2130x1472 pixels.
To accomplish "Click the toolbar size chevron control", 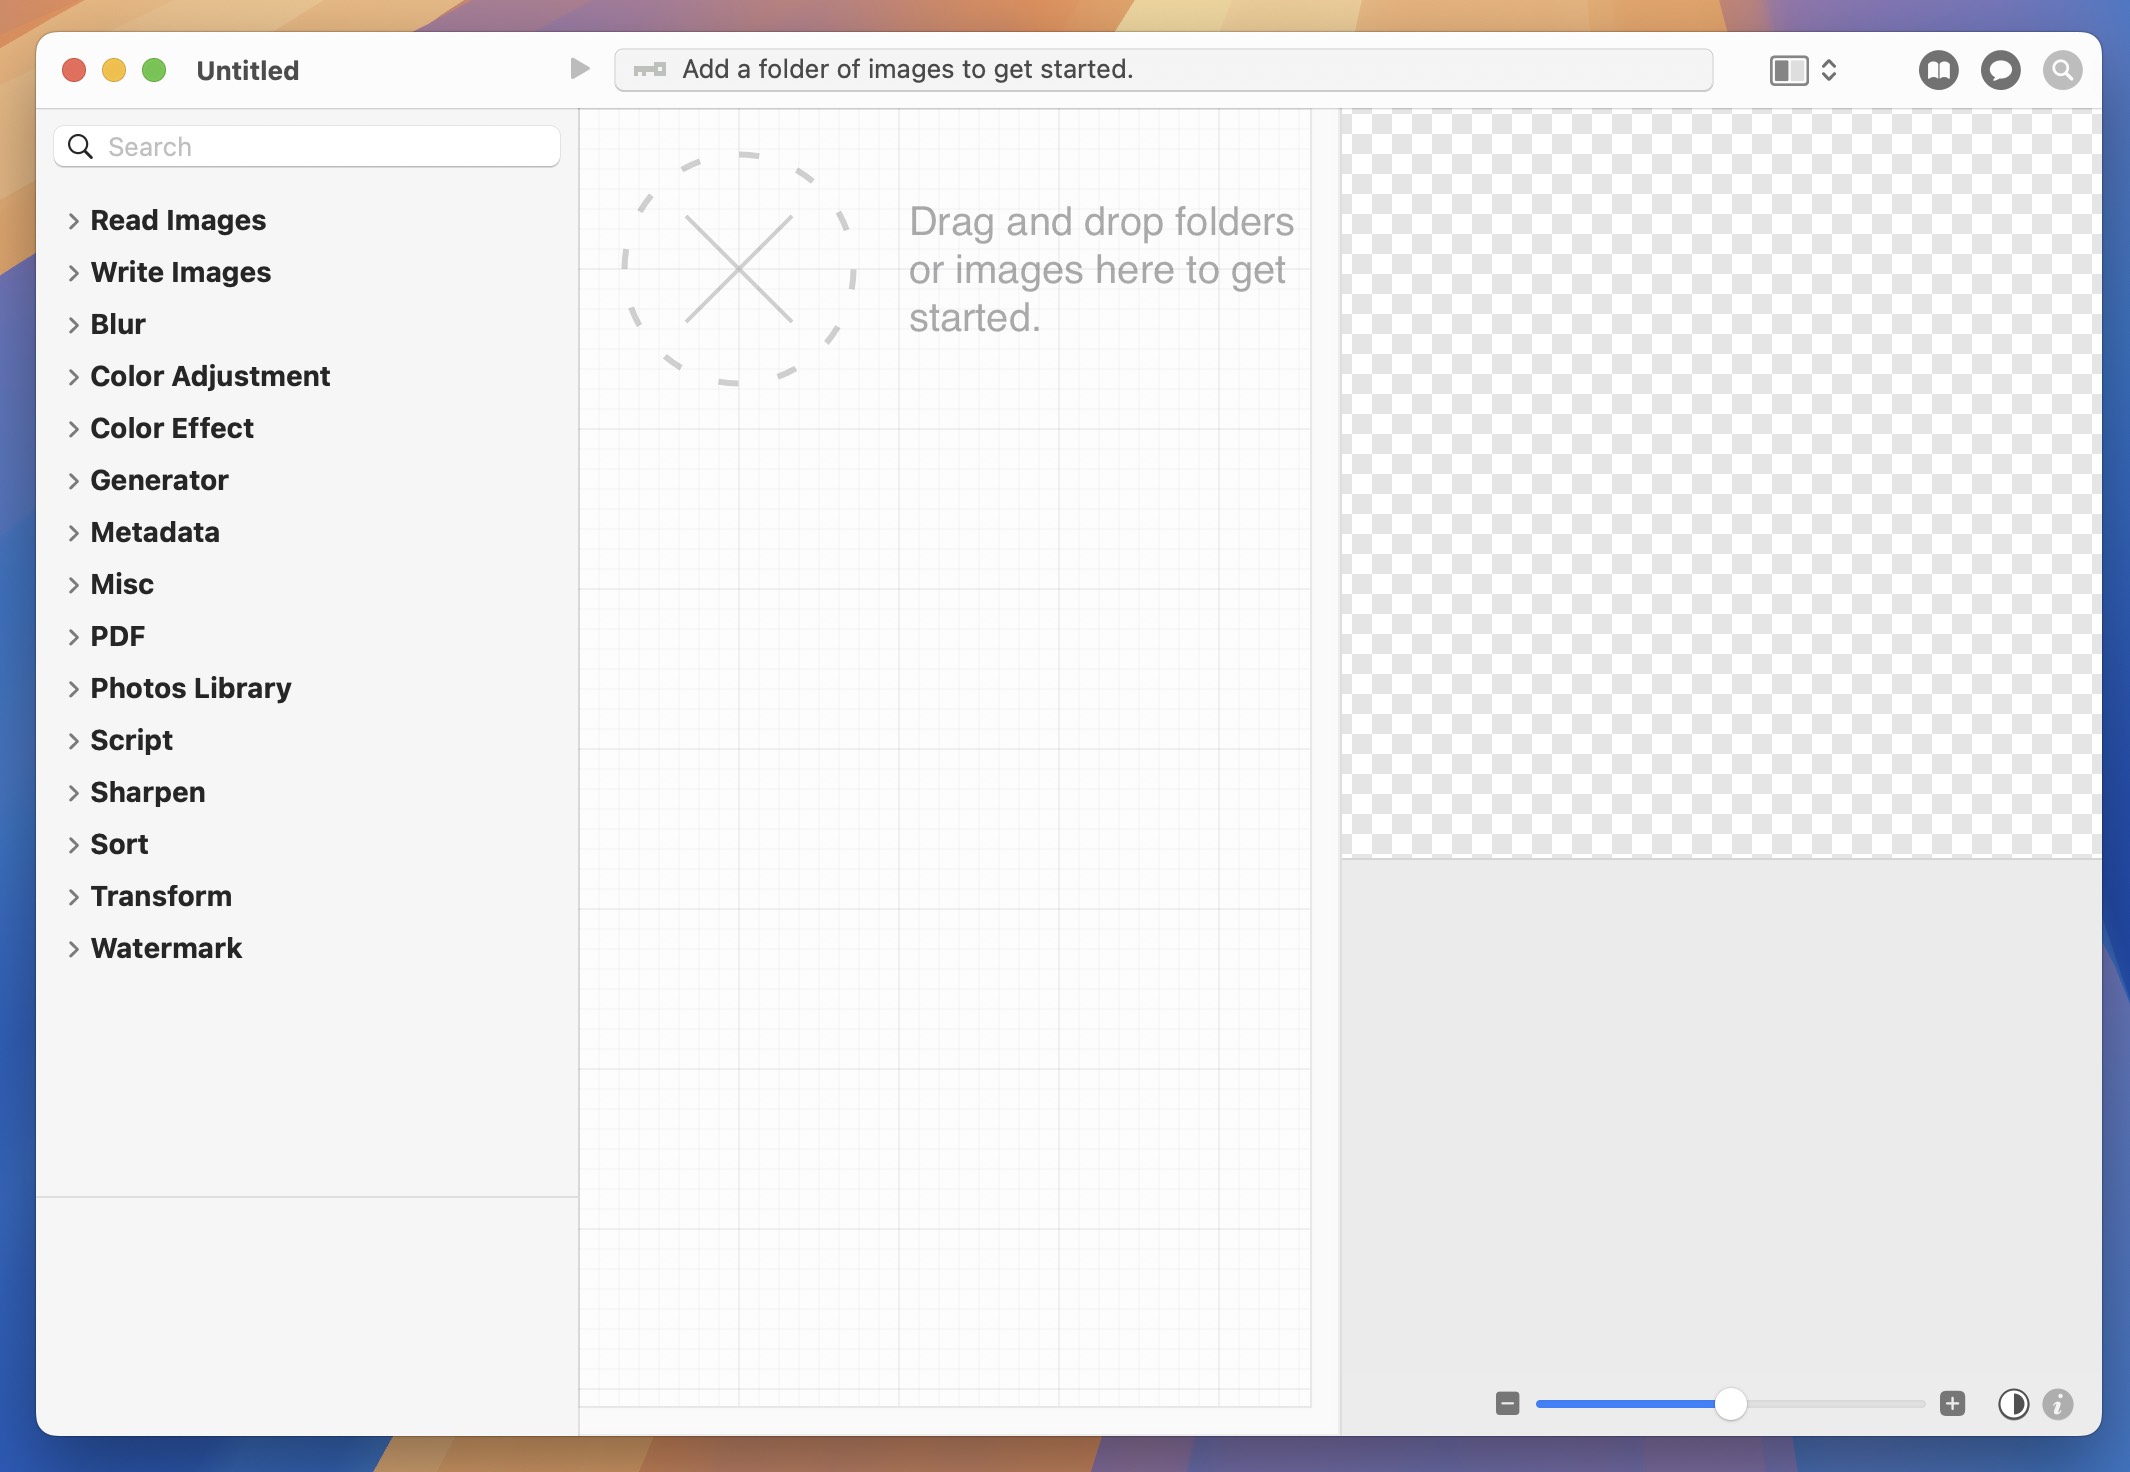I will click(x=1831, y=69).
